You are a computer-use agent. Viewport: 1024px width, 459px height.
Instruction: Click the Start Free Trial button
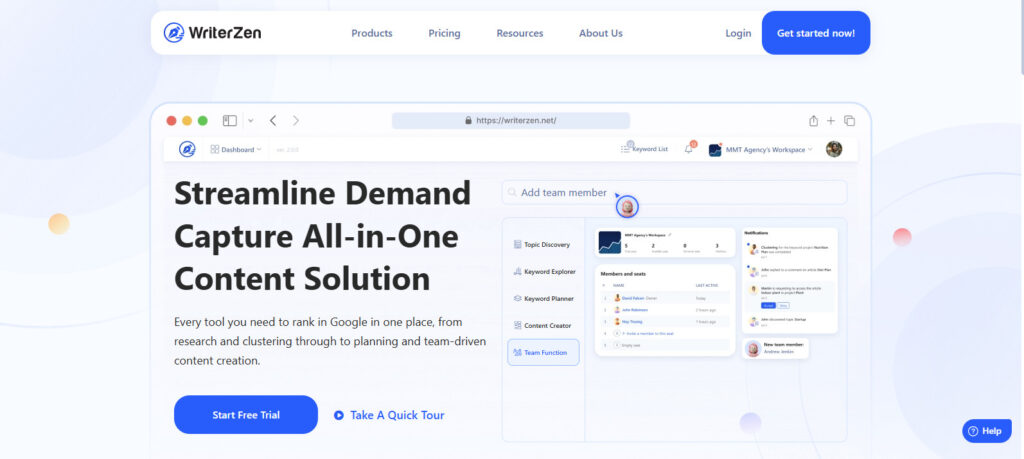(246, 415)
